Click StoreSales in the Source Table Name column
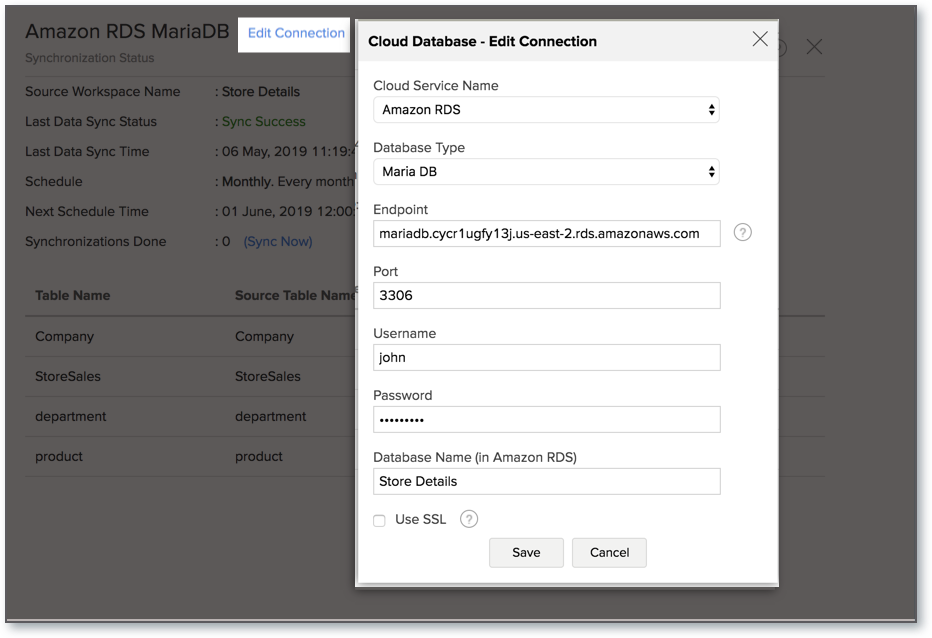Image resolution: width=932 pixels, height=638 pixels. coord(267,376)
